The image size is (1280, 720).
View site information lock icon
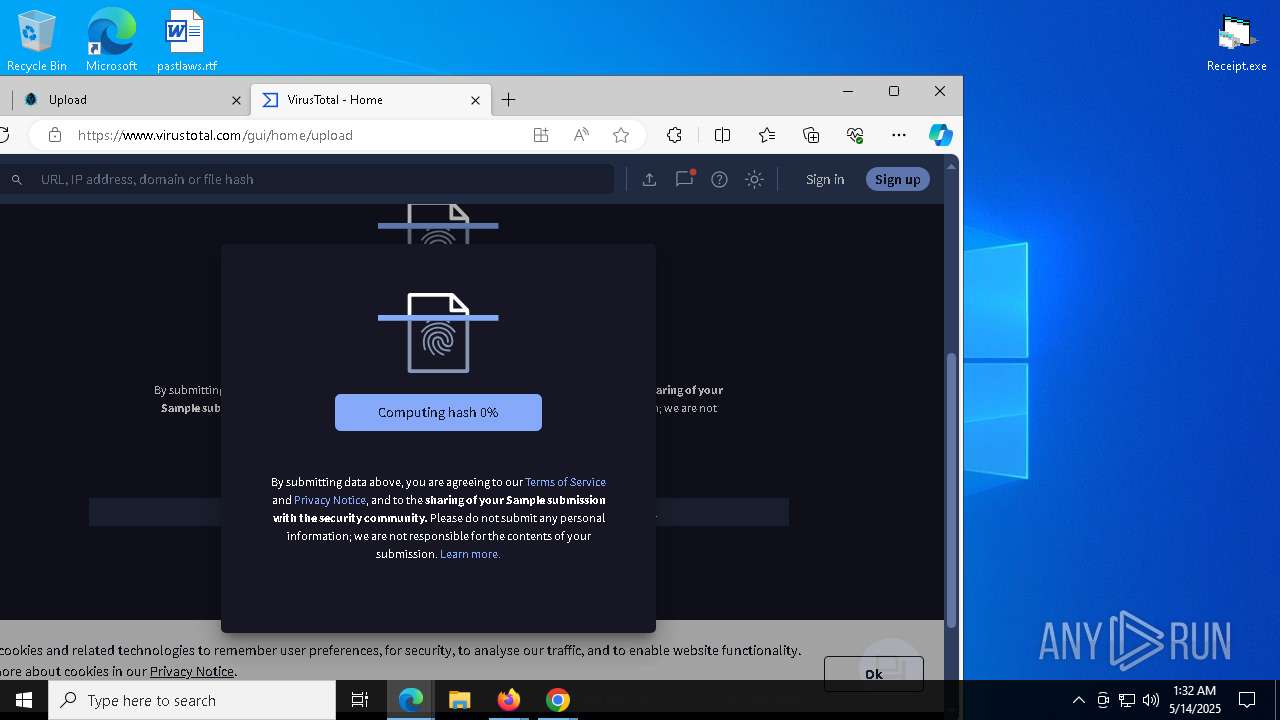coord(55,135)
